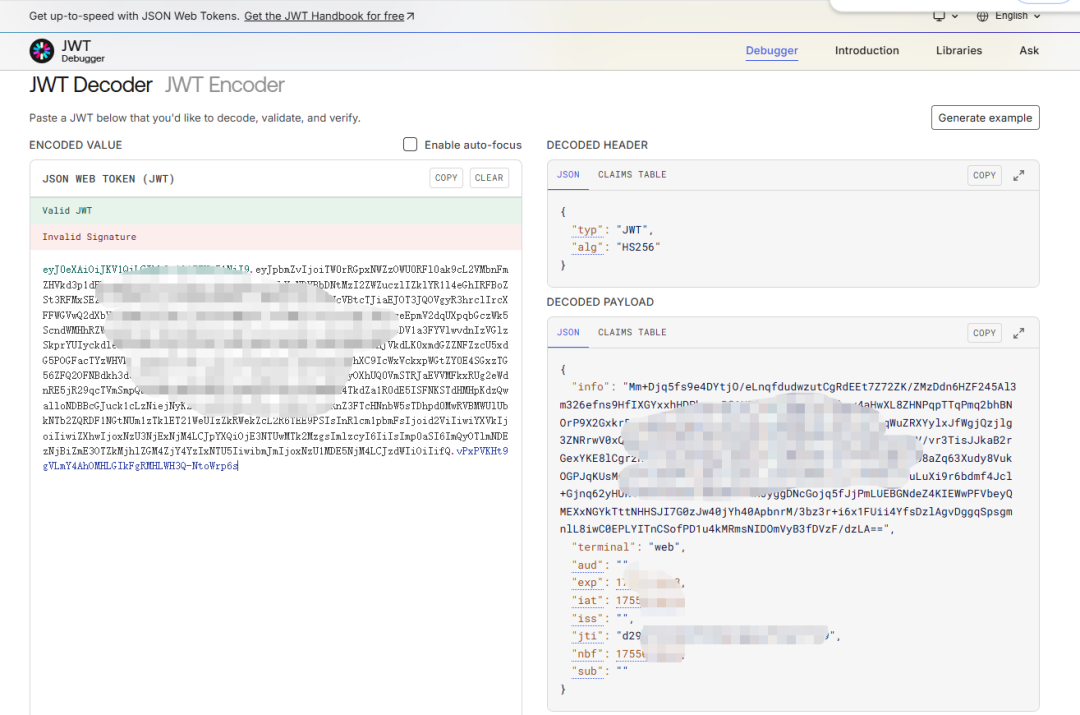Expand the decoded payload panel fullscreen icon
This screenshot has height=715, width=1080.
coord(1019,333)
